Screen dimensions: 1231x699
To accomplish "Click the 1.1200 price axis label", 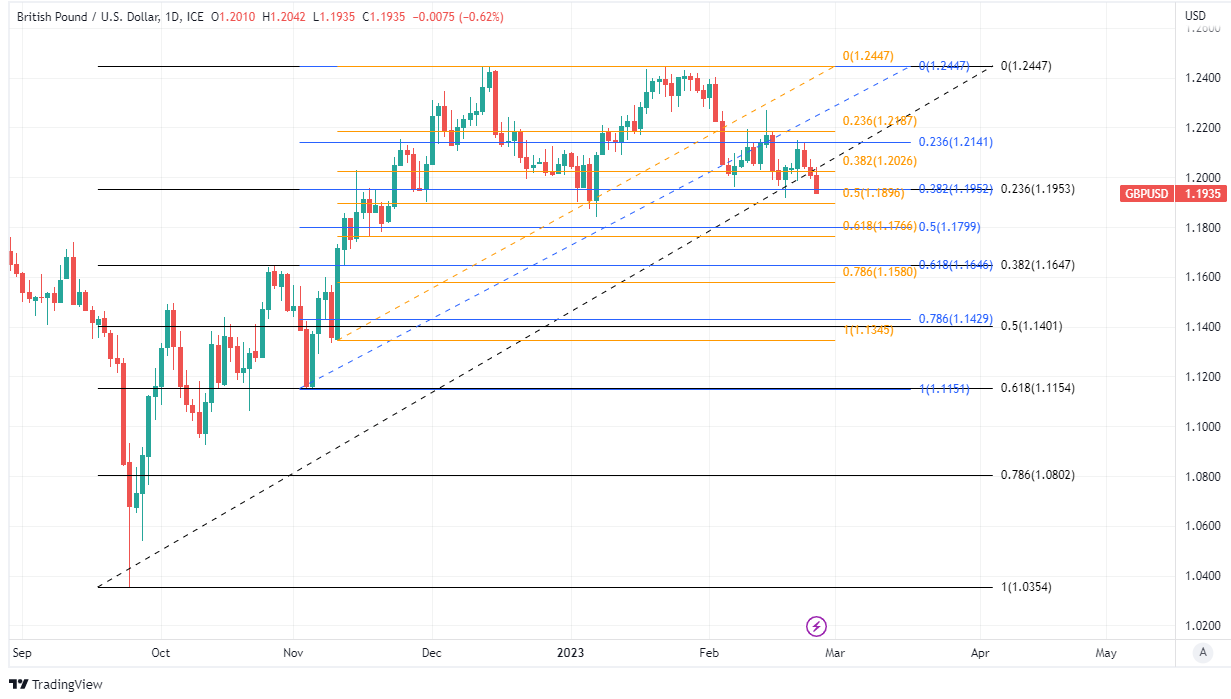I will 1203,377.
